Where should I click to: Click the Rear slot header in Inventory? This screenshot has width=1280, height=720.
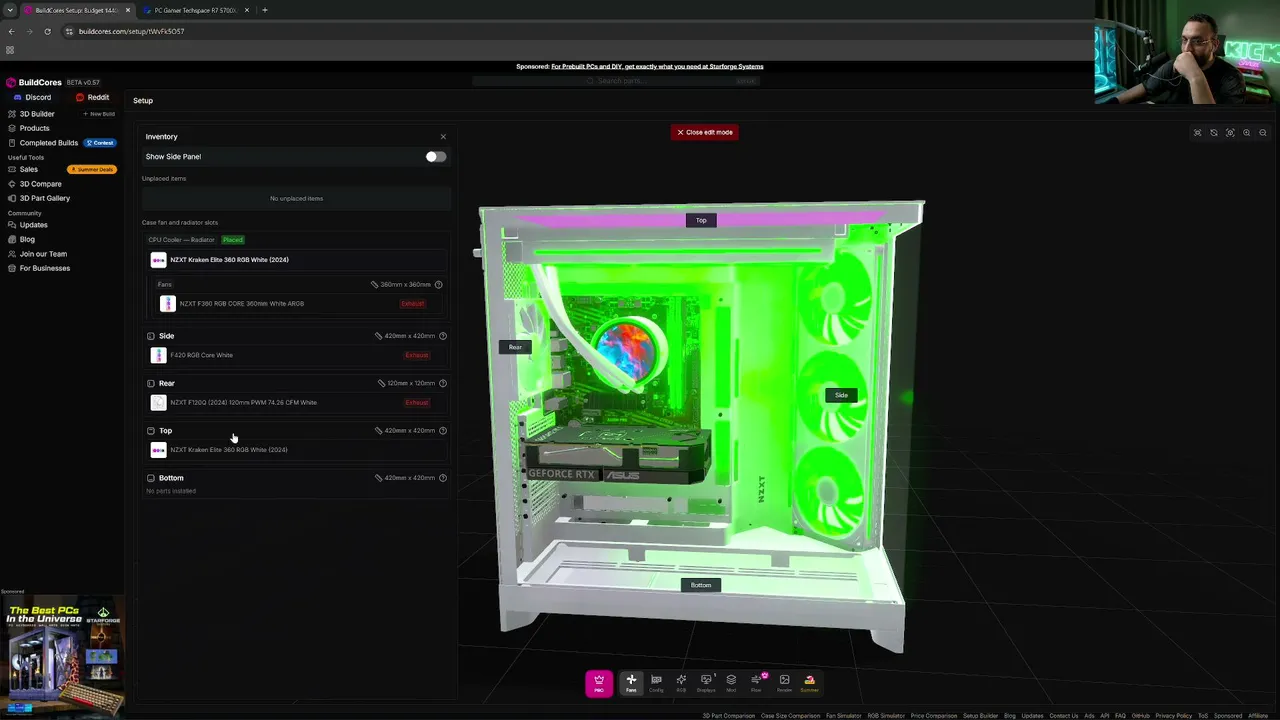pos(167,383)
